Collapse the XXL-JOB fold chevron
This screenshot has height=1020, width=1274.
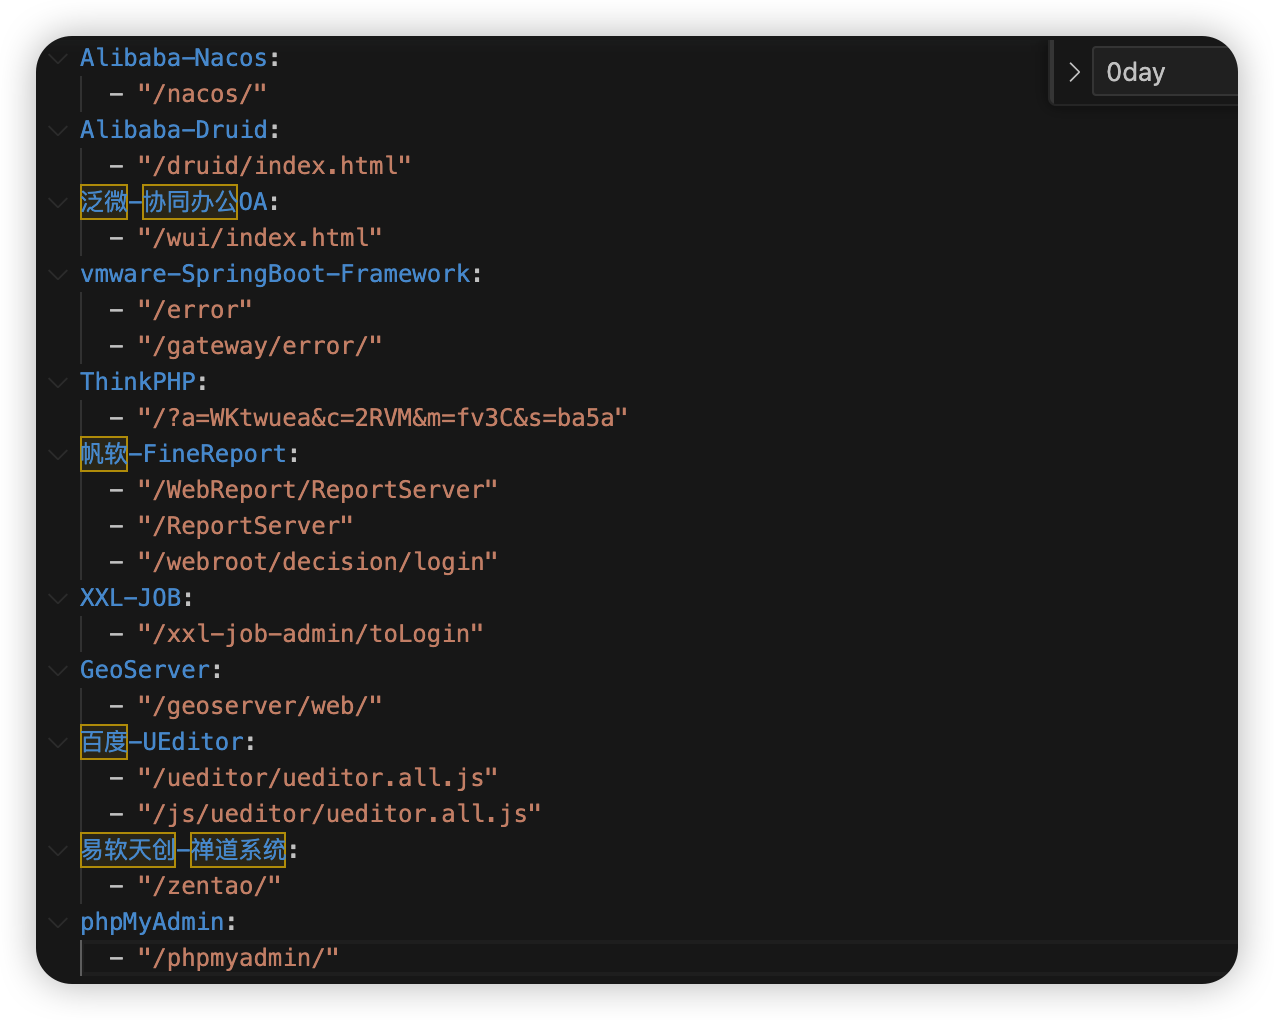tap(58, 598)
